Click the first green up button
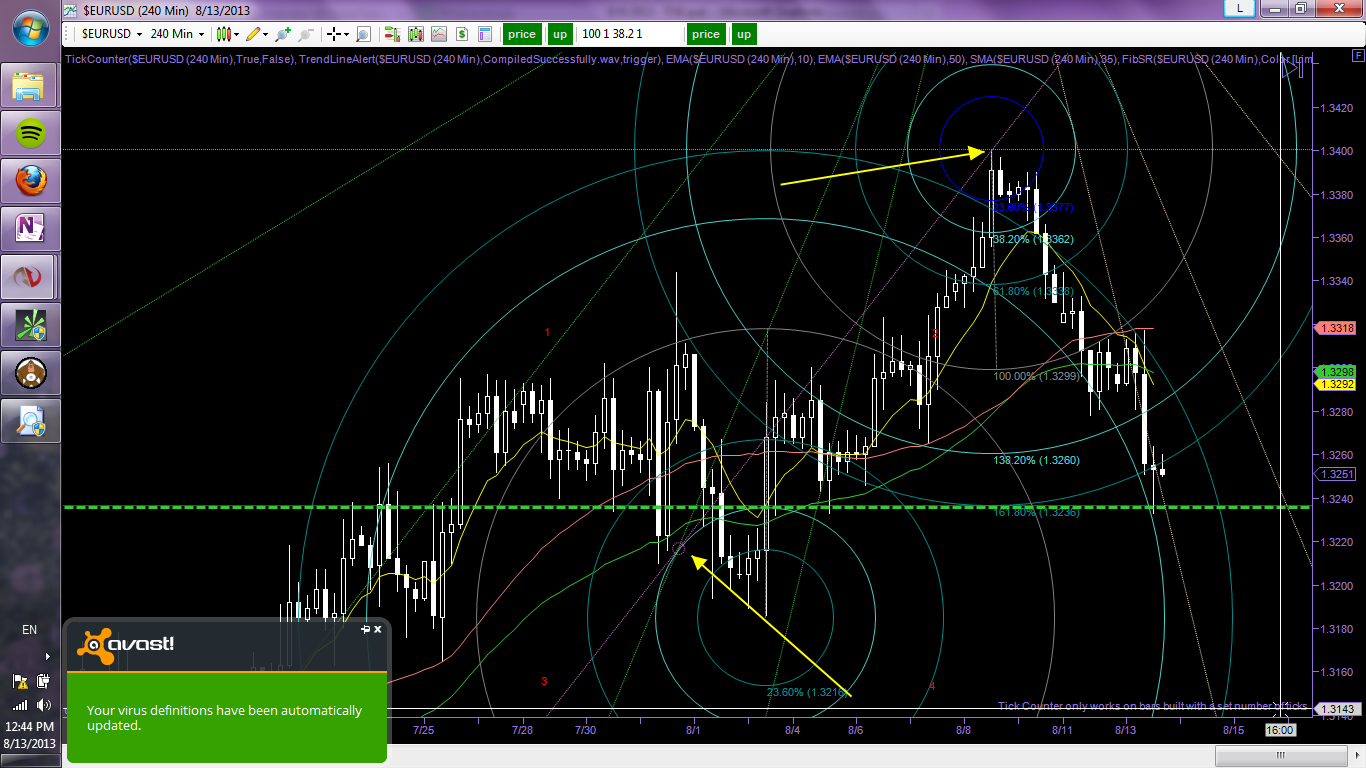 [x=560, y=34]
